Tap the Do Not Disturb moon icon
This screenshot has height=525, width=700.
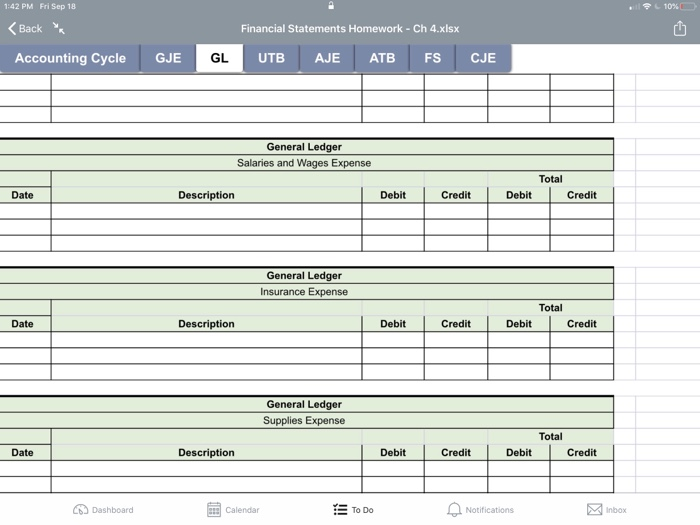[x=657, y=6]
